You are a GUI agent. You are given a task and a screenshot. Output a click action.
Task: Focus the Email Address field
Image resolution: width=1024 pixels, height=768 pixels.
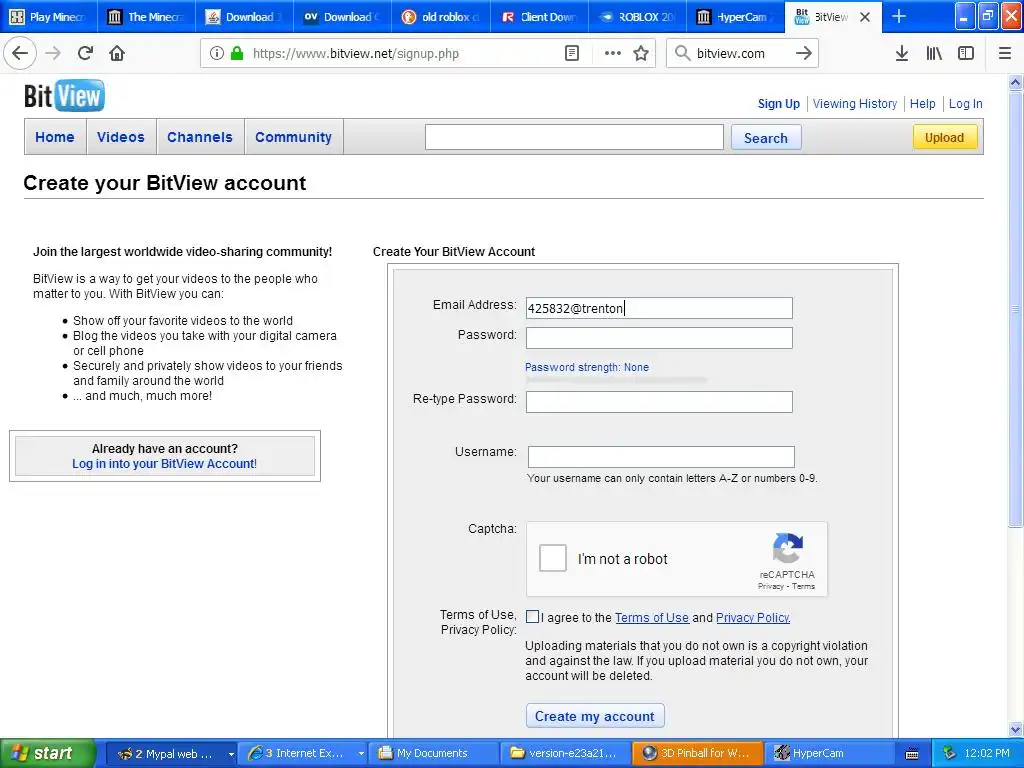pos(659,308)
